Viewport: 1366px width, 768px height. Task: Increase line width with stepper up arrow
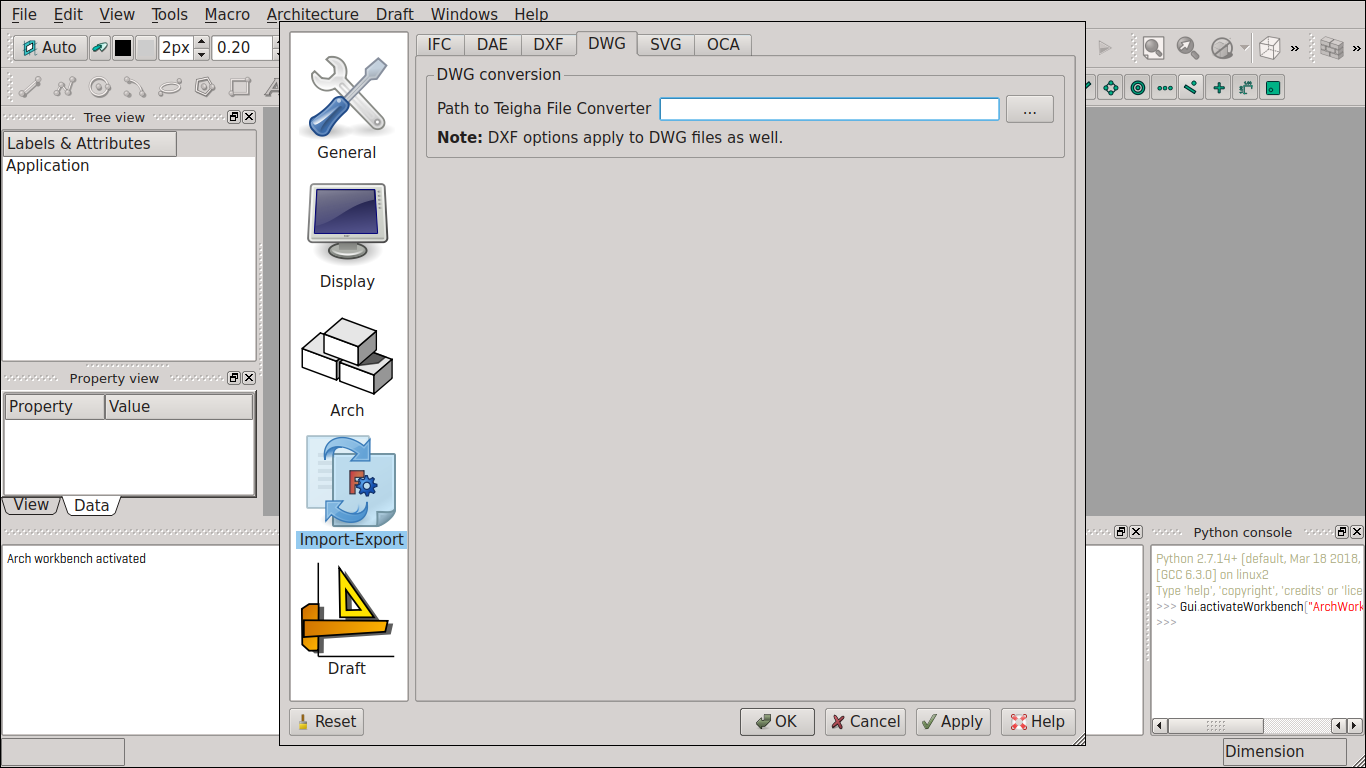[x=202, y=42]
